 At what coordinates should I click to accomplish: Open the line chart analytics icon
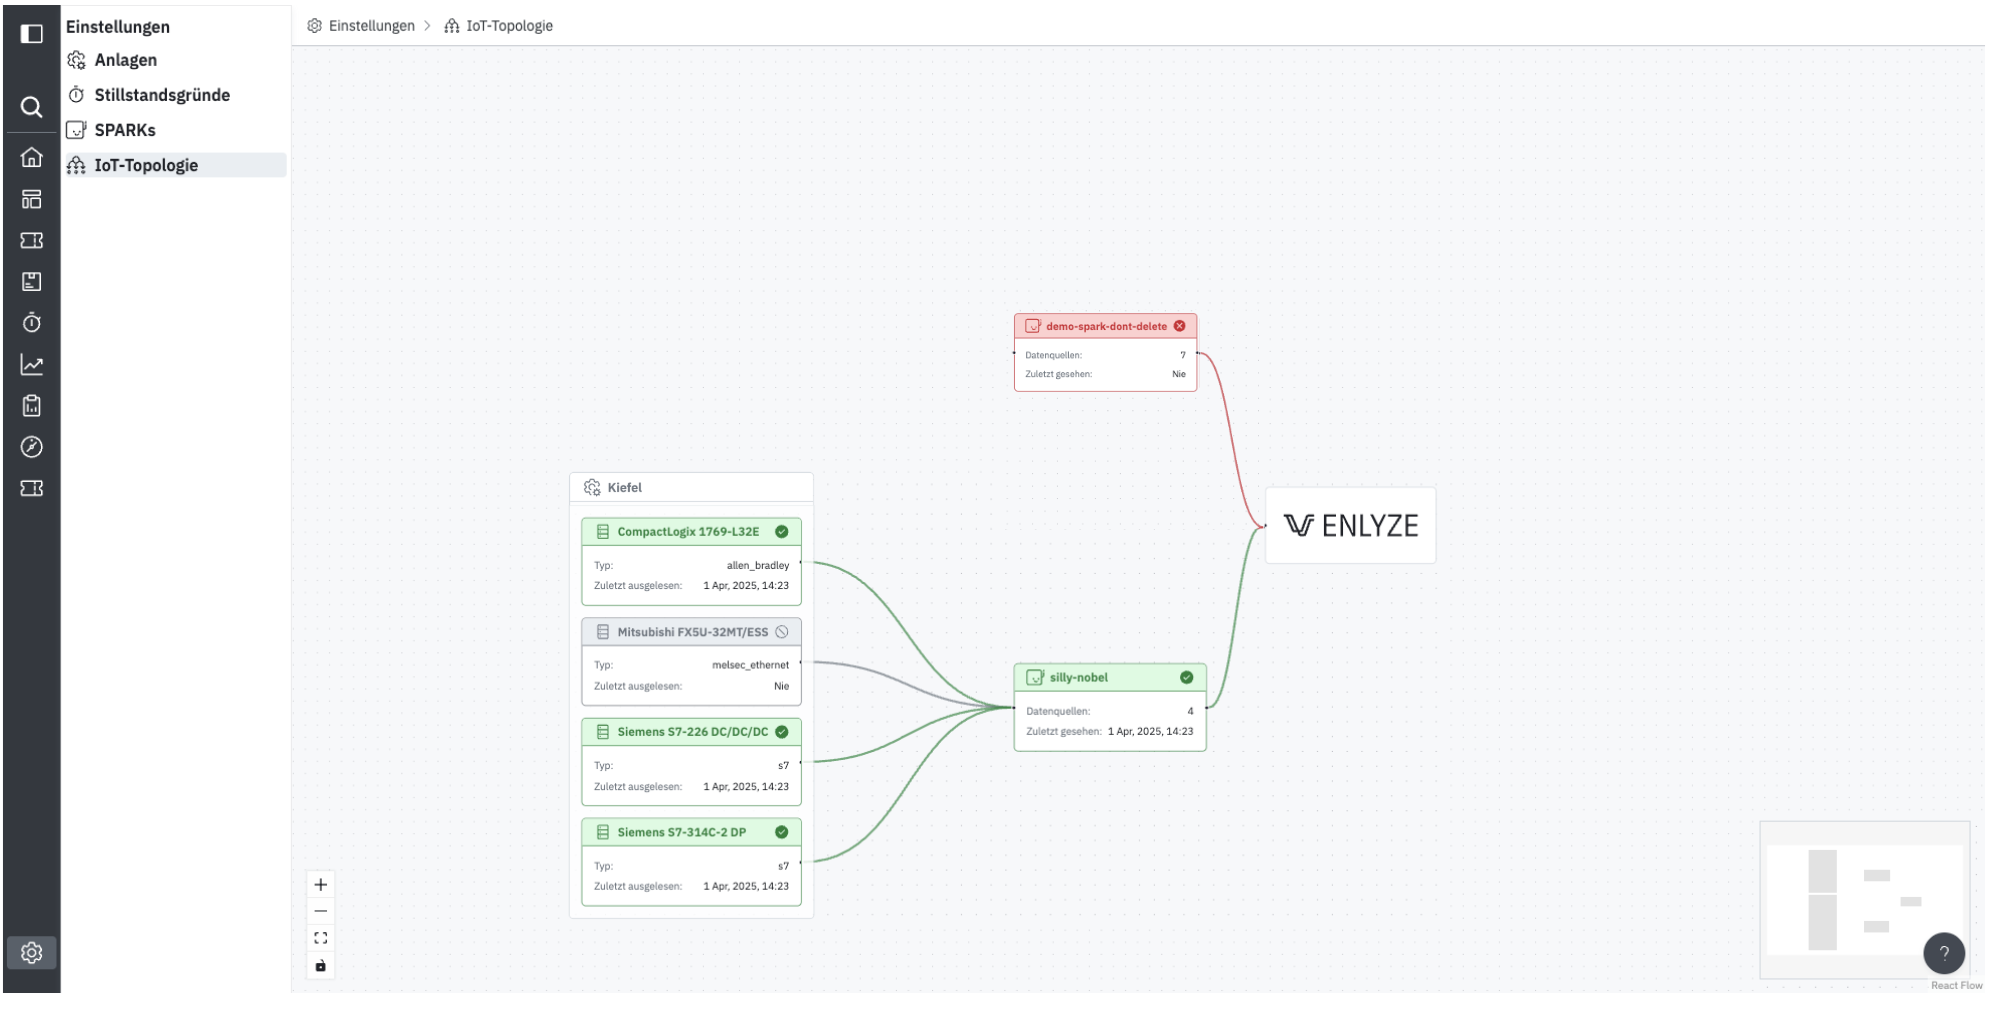point(32,365)
